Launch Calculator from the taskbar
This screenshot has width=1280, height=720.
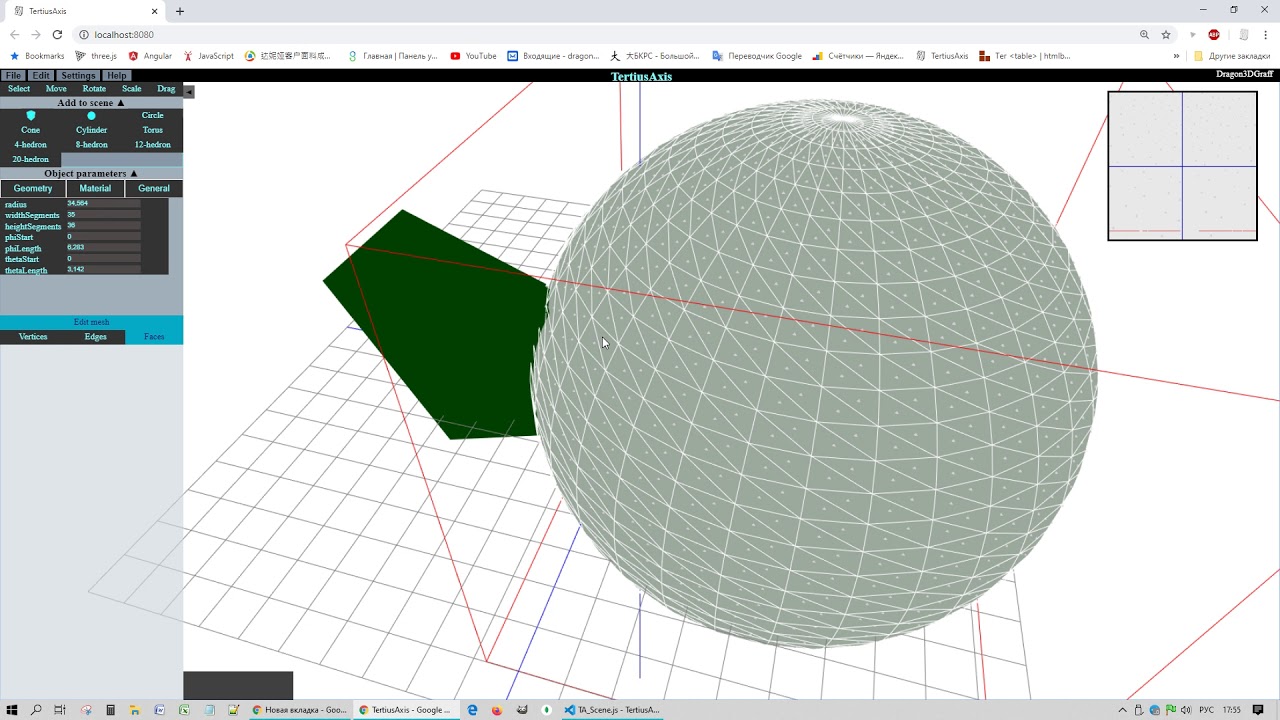click(110, 710)
